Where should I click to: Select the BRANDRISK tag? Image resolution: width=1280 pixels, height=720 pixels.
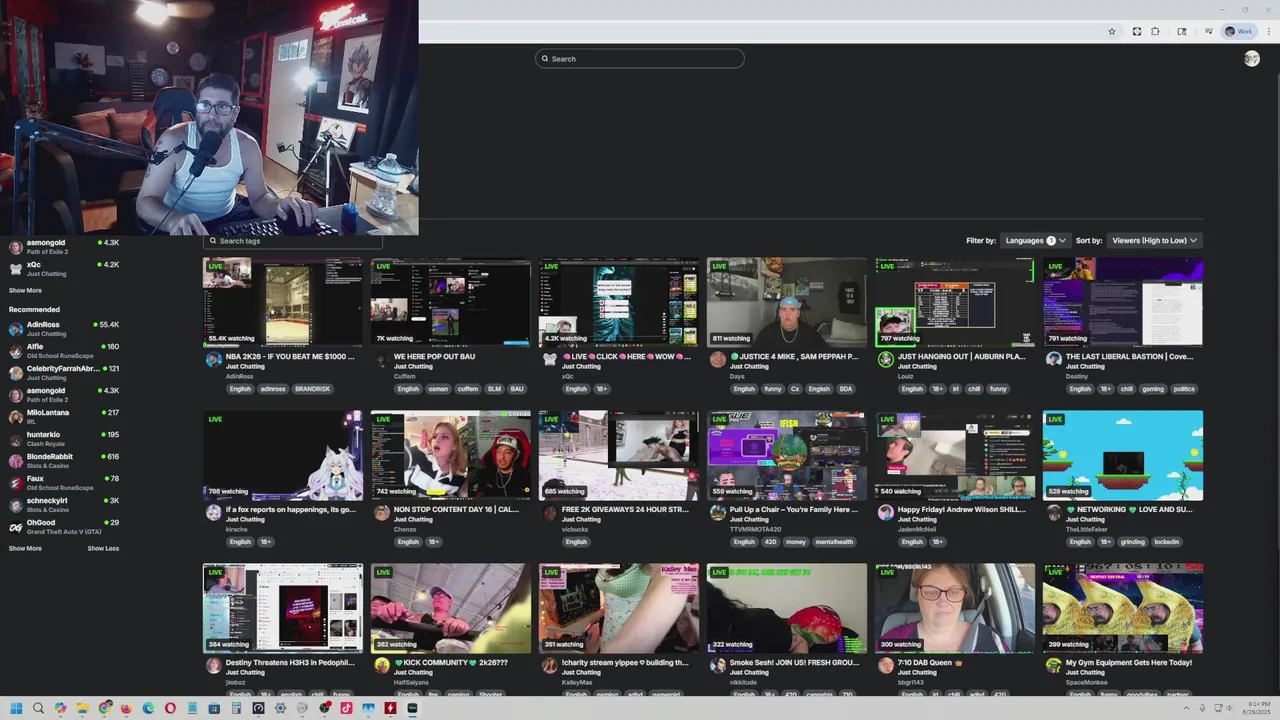click(312, 389)
